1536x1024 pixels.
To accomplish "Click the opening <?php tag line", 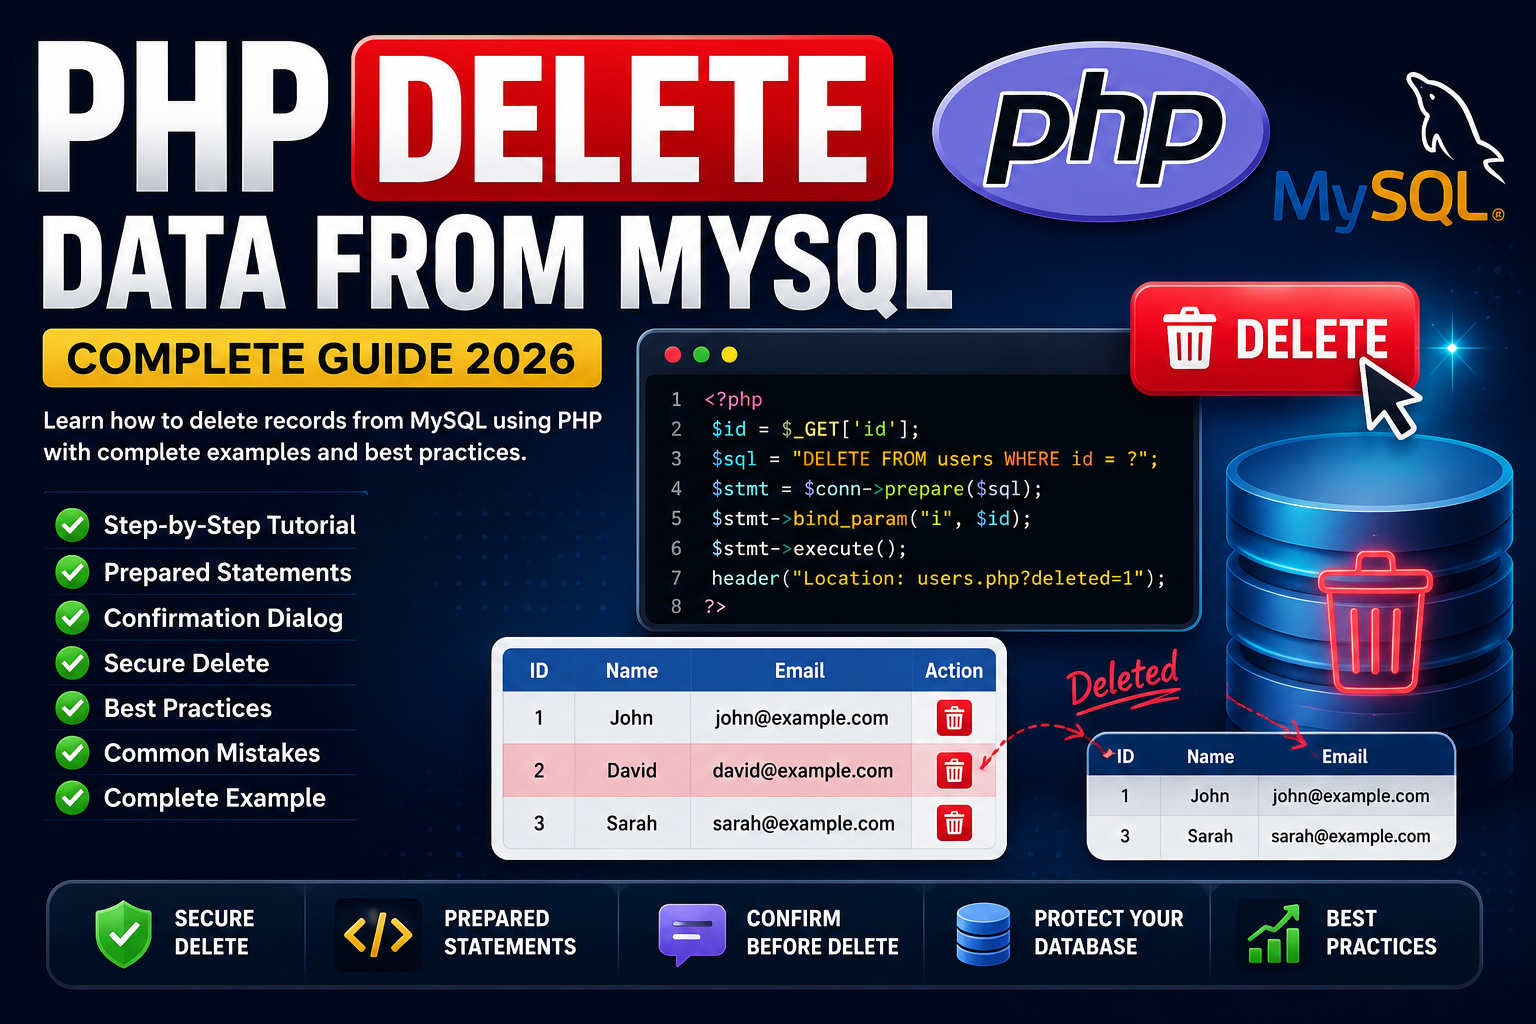I will pyautogui.click(x=733, y=400).
